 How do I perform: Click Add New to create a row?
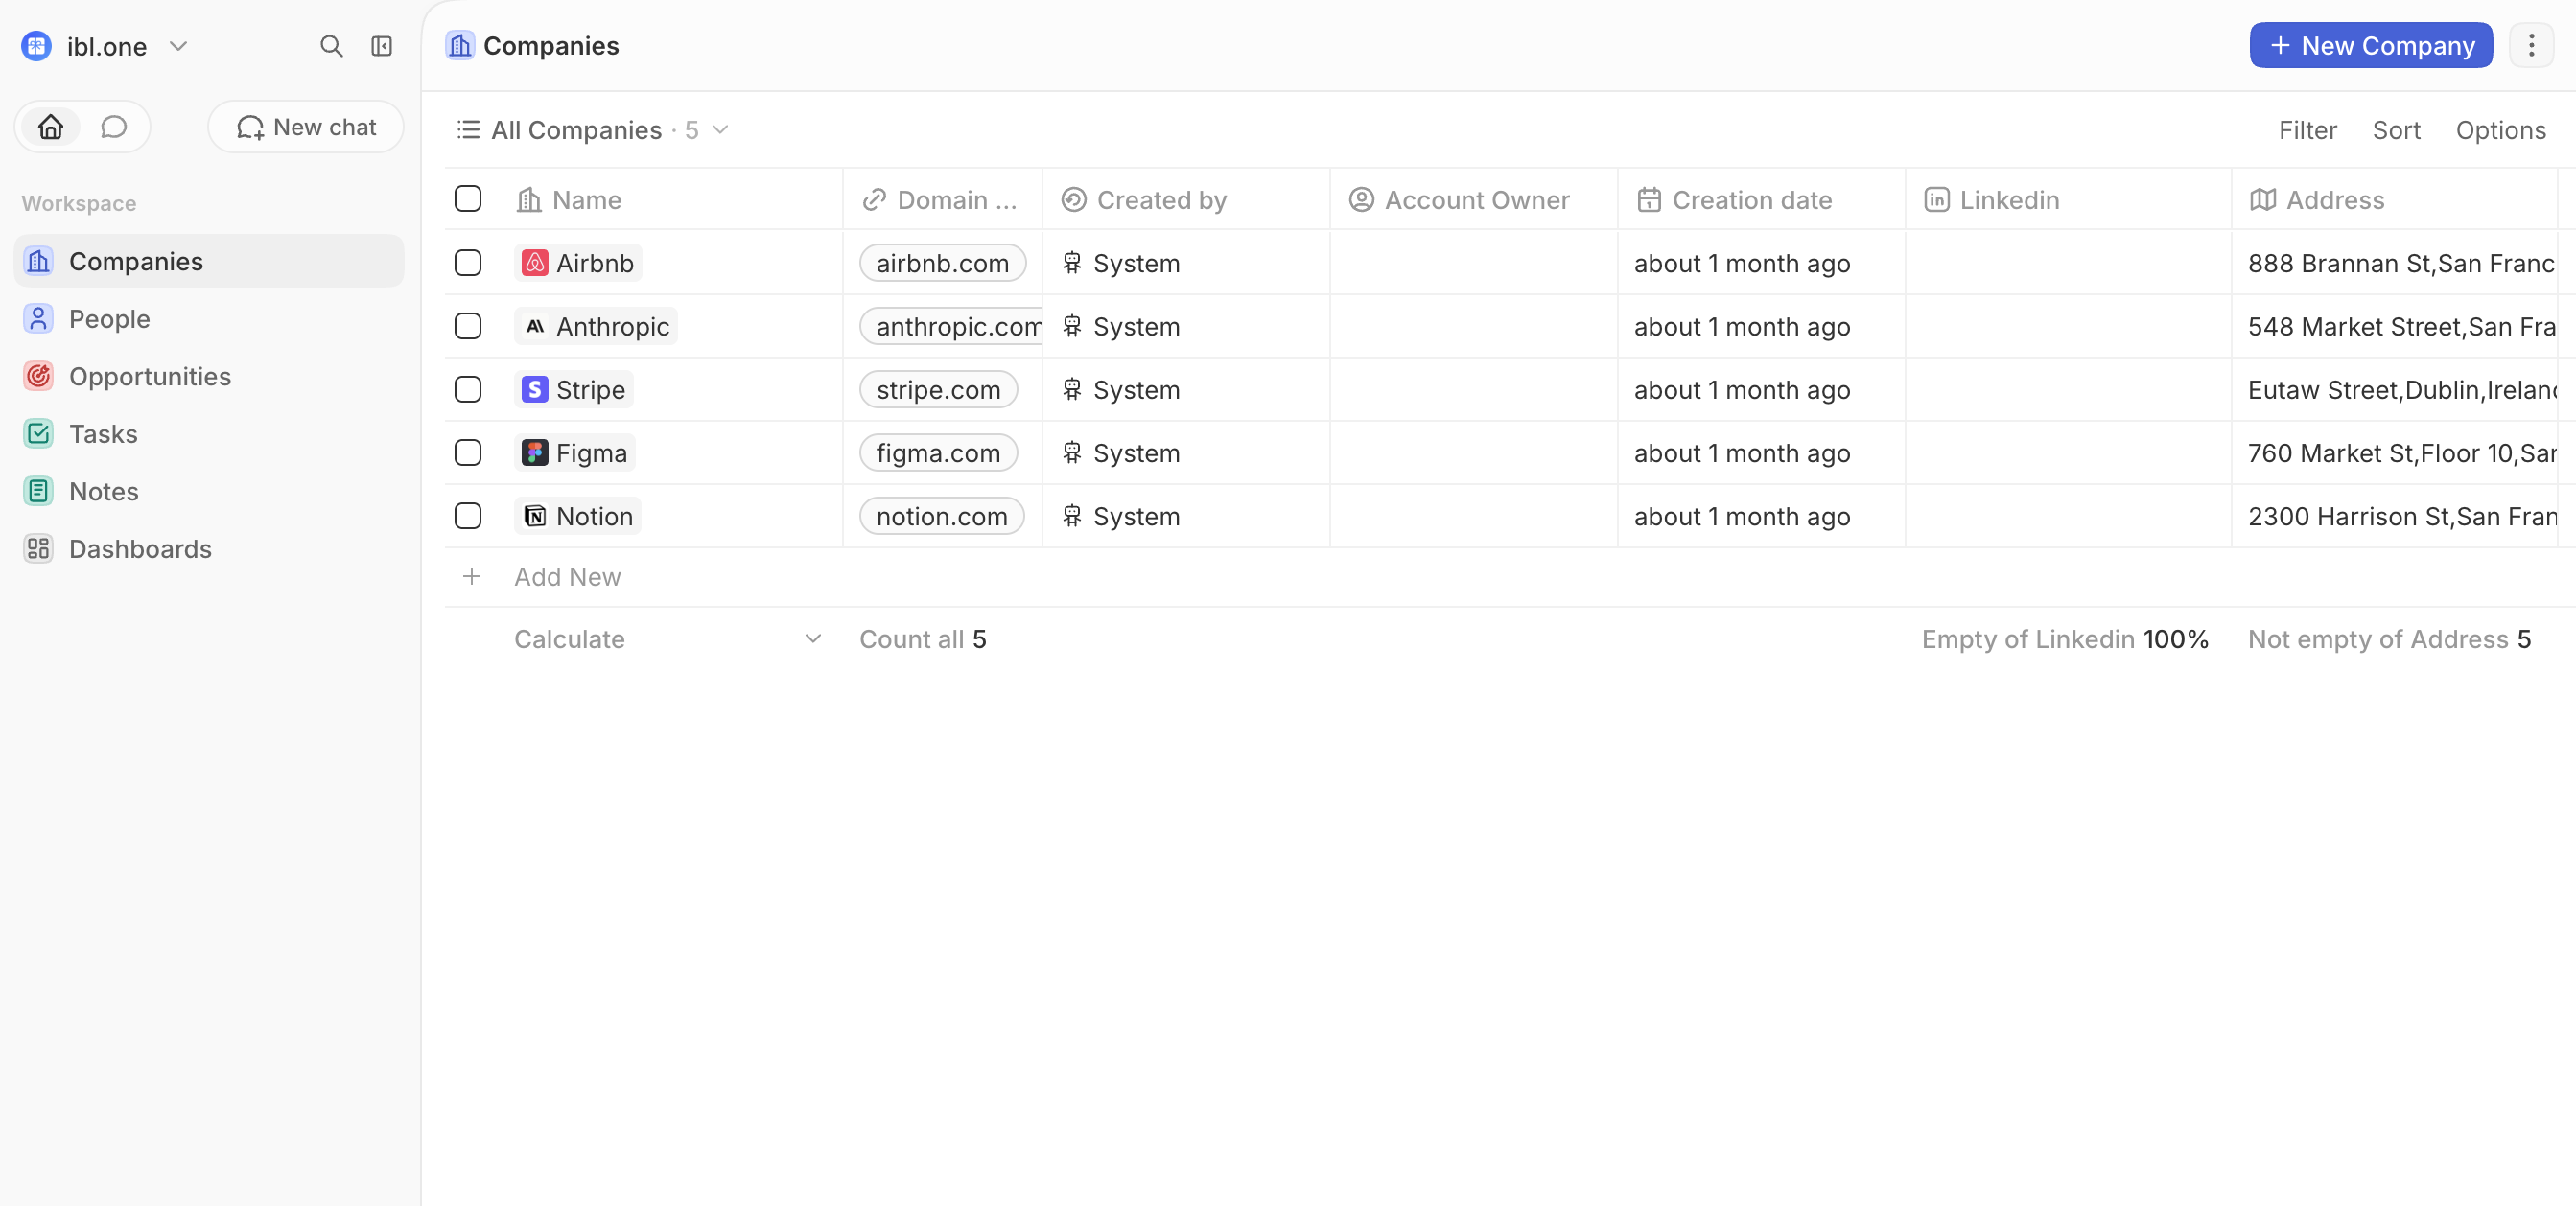(x=567, y=577)
